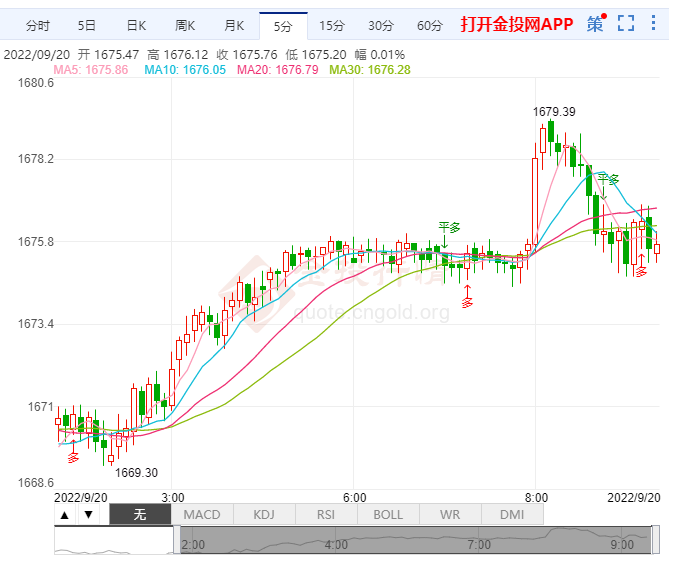Select the 60分 interval tab
This screenshot has height=561, width=673.
pos(429,25)
